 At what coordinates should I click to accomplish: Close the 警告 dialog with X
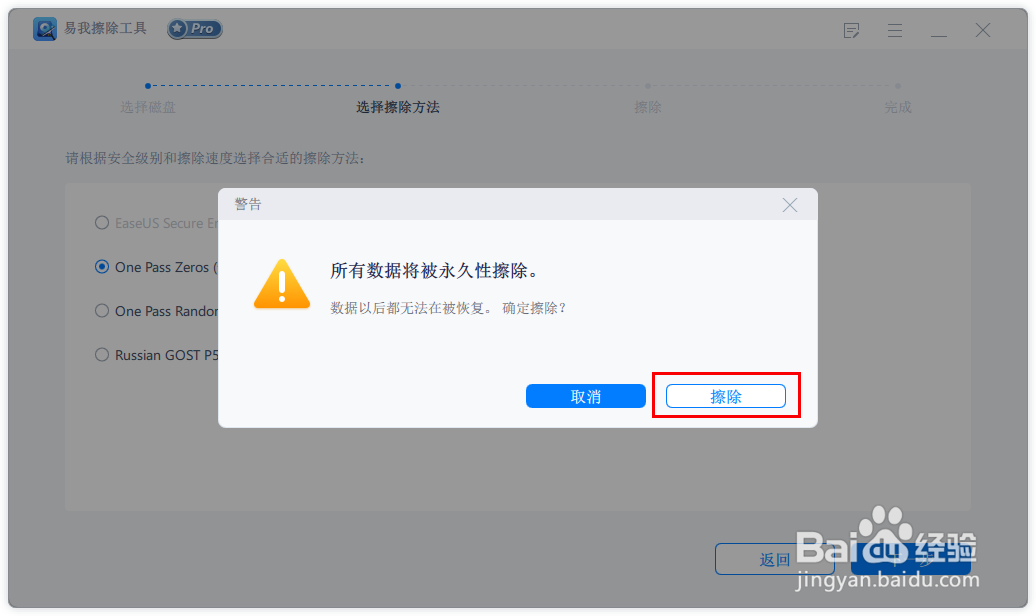790,205
